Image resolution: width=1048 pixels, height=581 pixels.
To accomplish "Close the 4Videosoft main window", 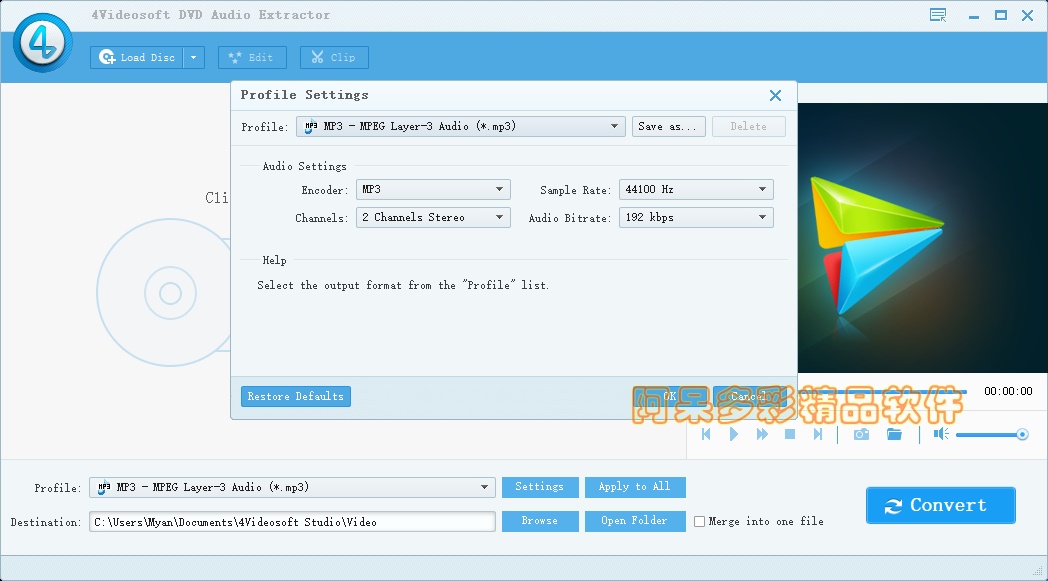I will click(x=1028, y=15).
